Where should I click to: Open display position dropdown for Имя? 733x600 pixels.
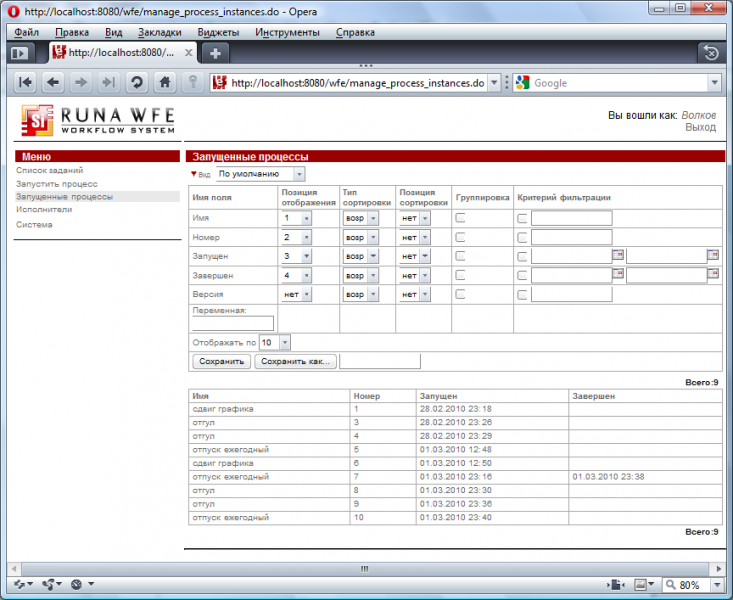point(296,218)
